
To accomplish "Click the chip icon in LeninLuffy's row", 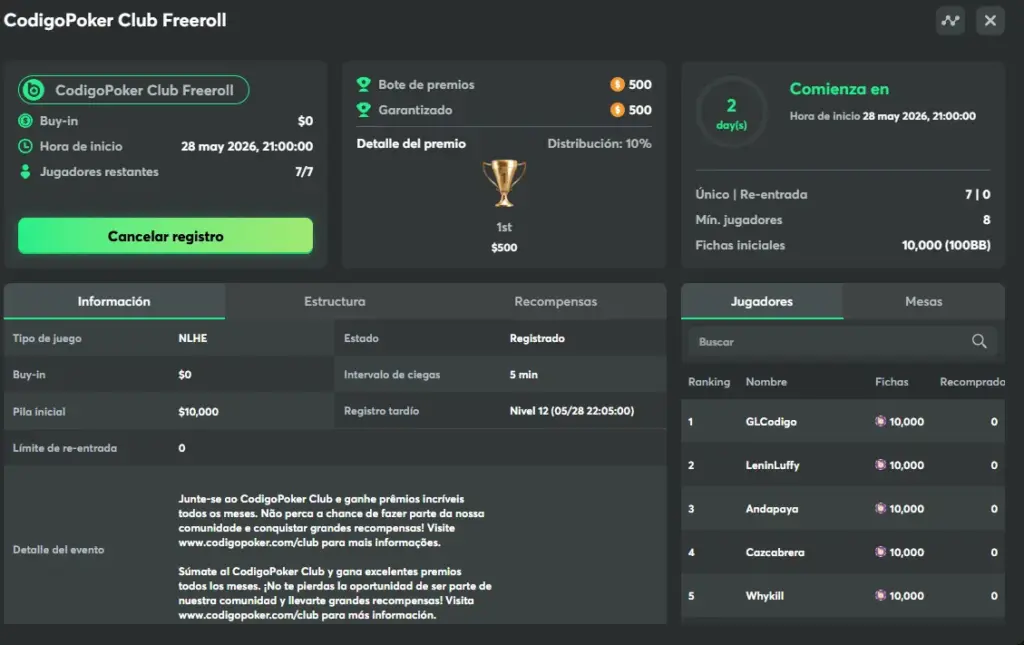I will coord(880,465).
